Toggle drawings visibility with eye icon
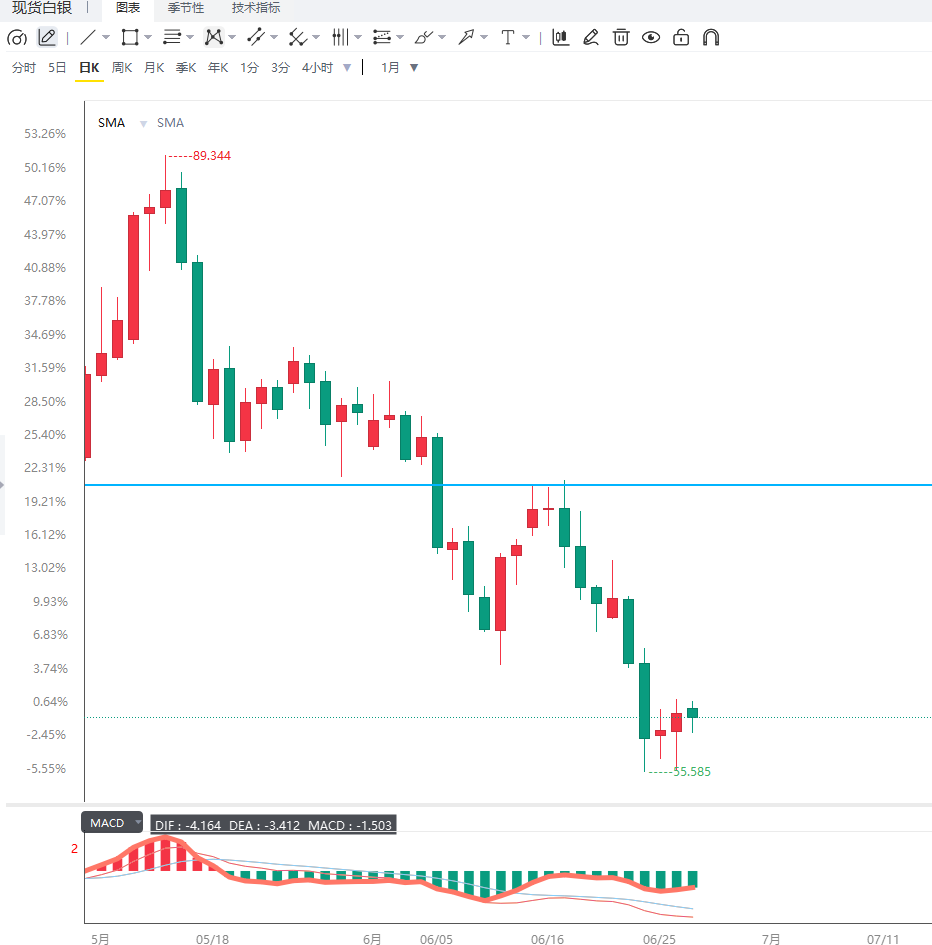 tap(651, 37)
